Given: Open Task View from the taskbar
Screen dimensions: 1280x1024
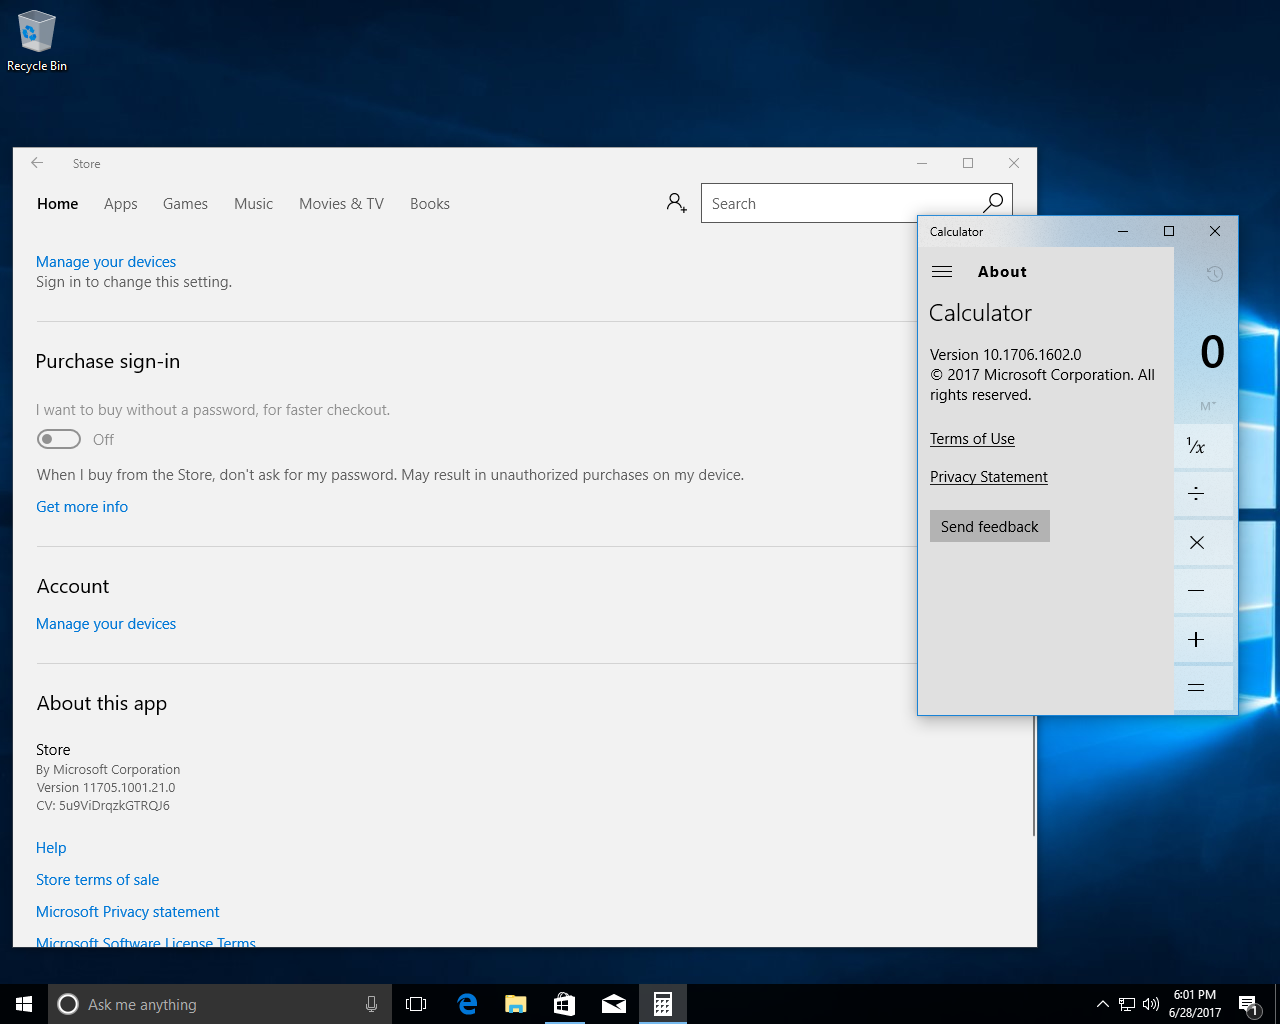Looking at the screenshot, I should click(x=416, y=1004).
